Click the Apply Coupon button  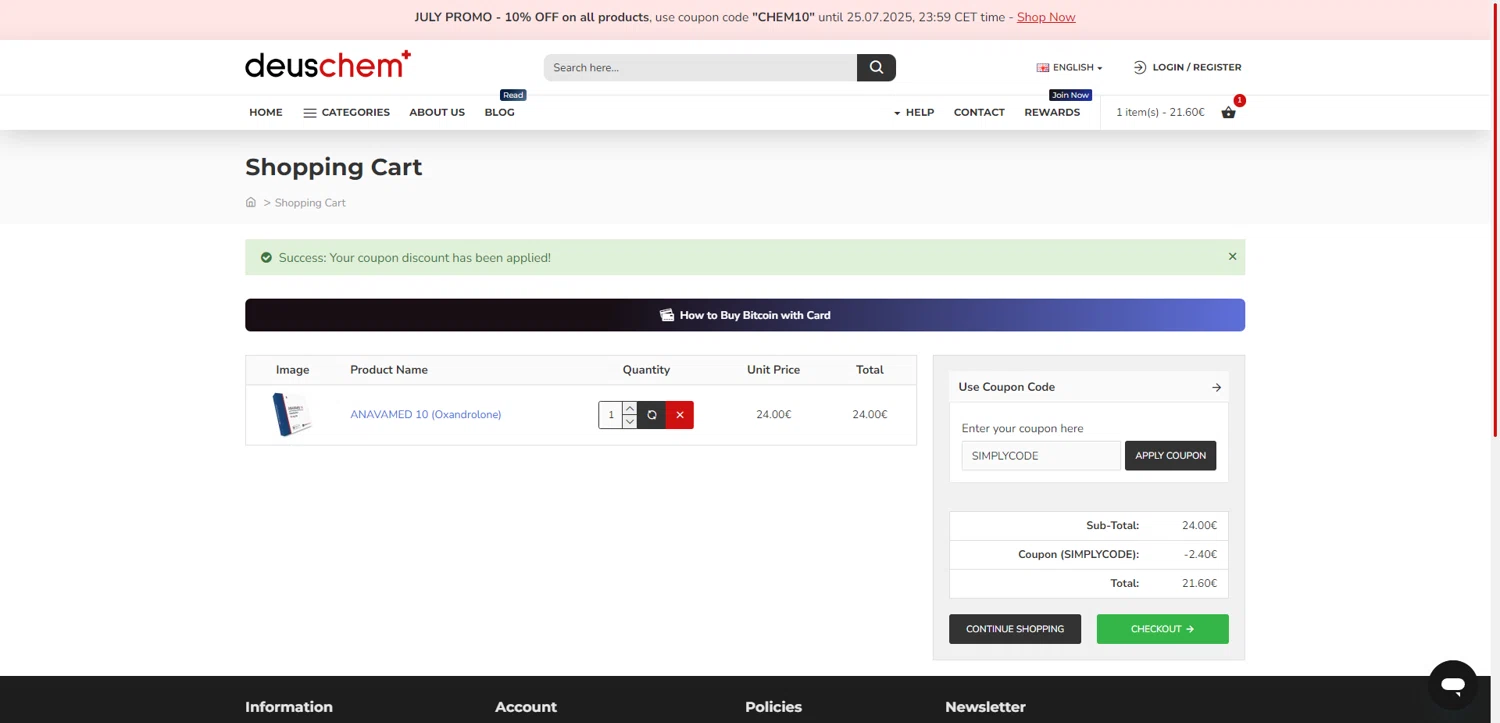pos(1170,455)
